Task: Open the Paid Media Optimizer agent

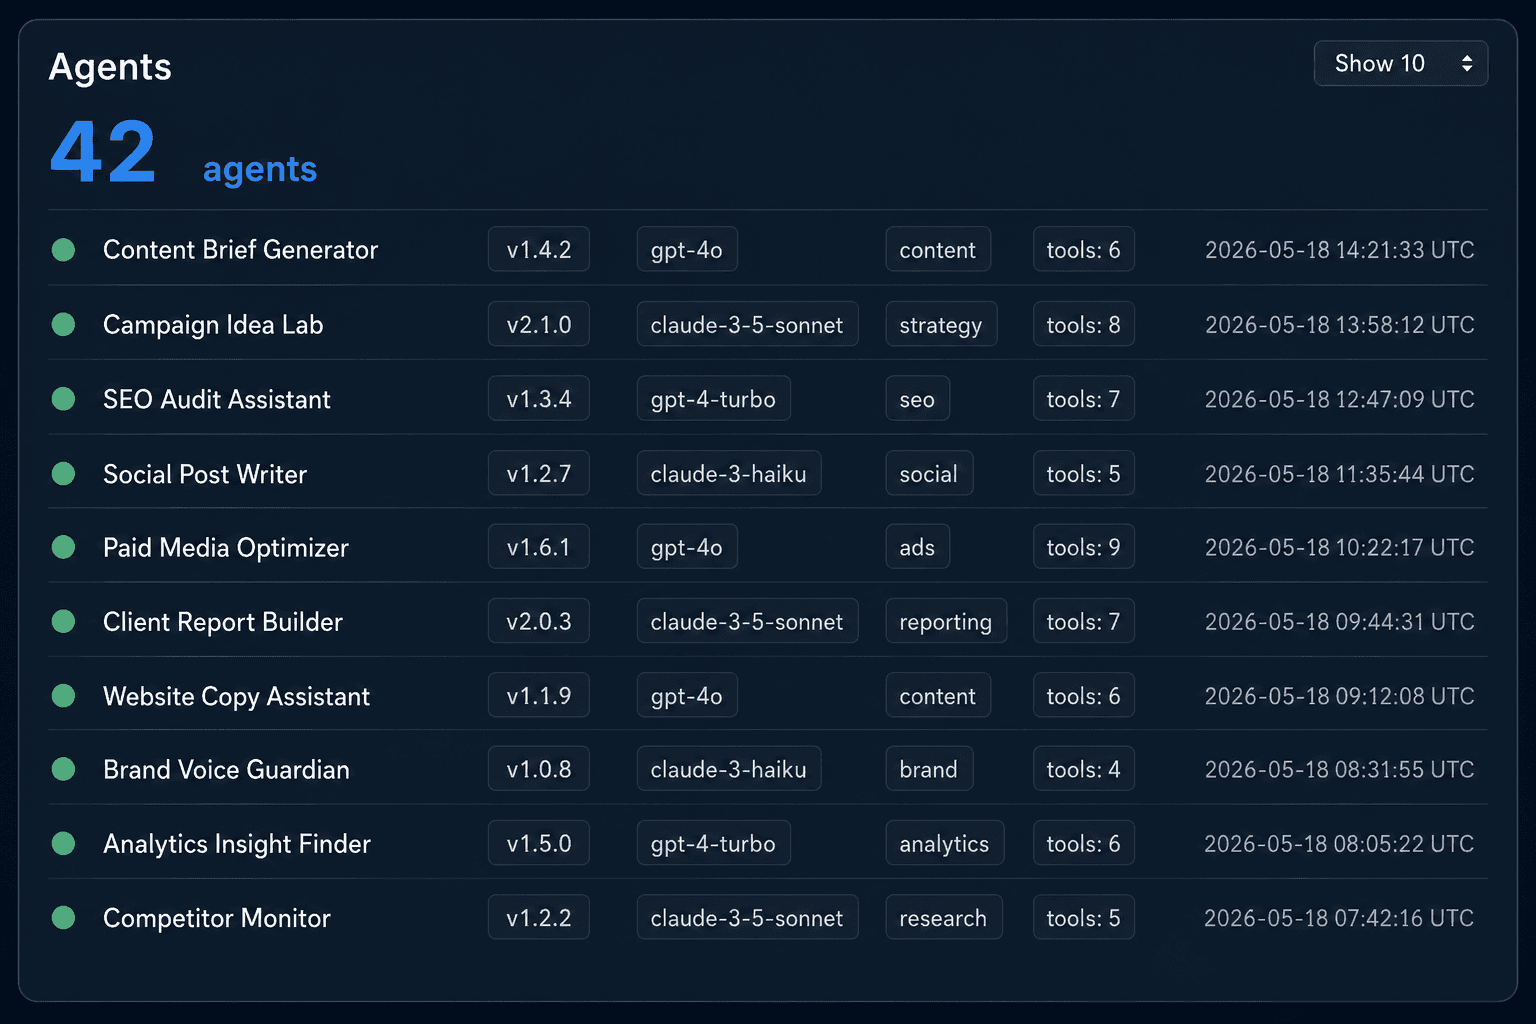Action: pos(226,547)
